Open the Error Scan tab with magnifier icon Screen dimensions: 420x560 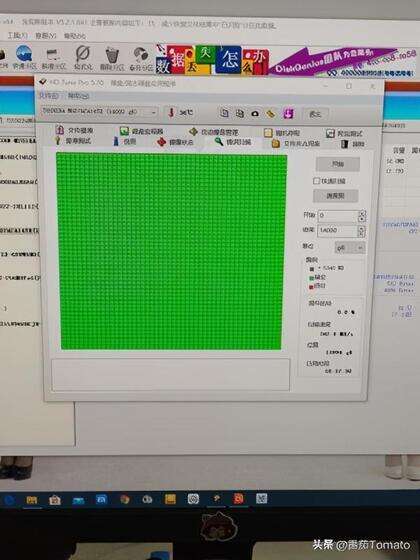(x=234, y=142)
